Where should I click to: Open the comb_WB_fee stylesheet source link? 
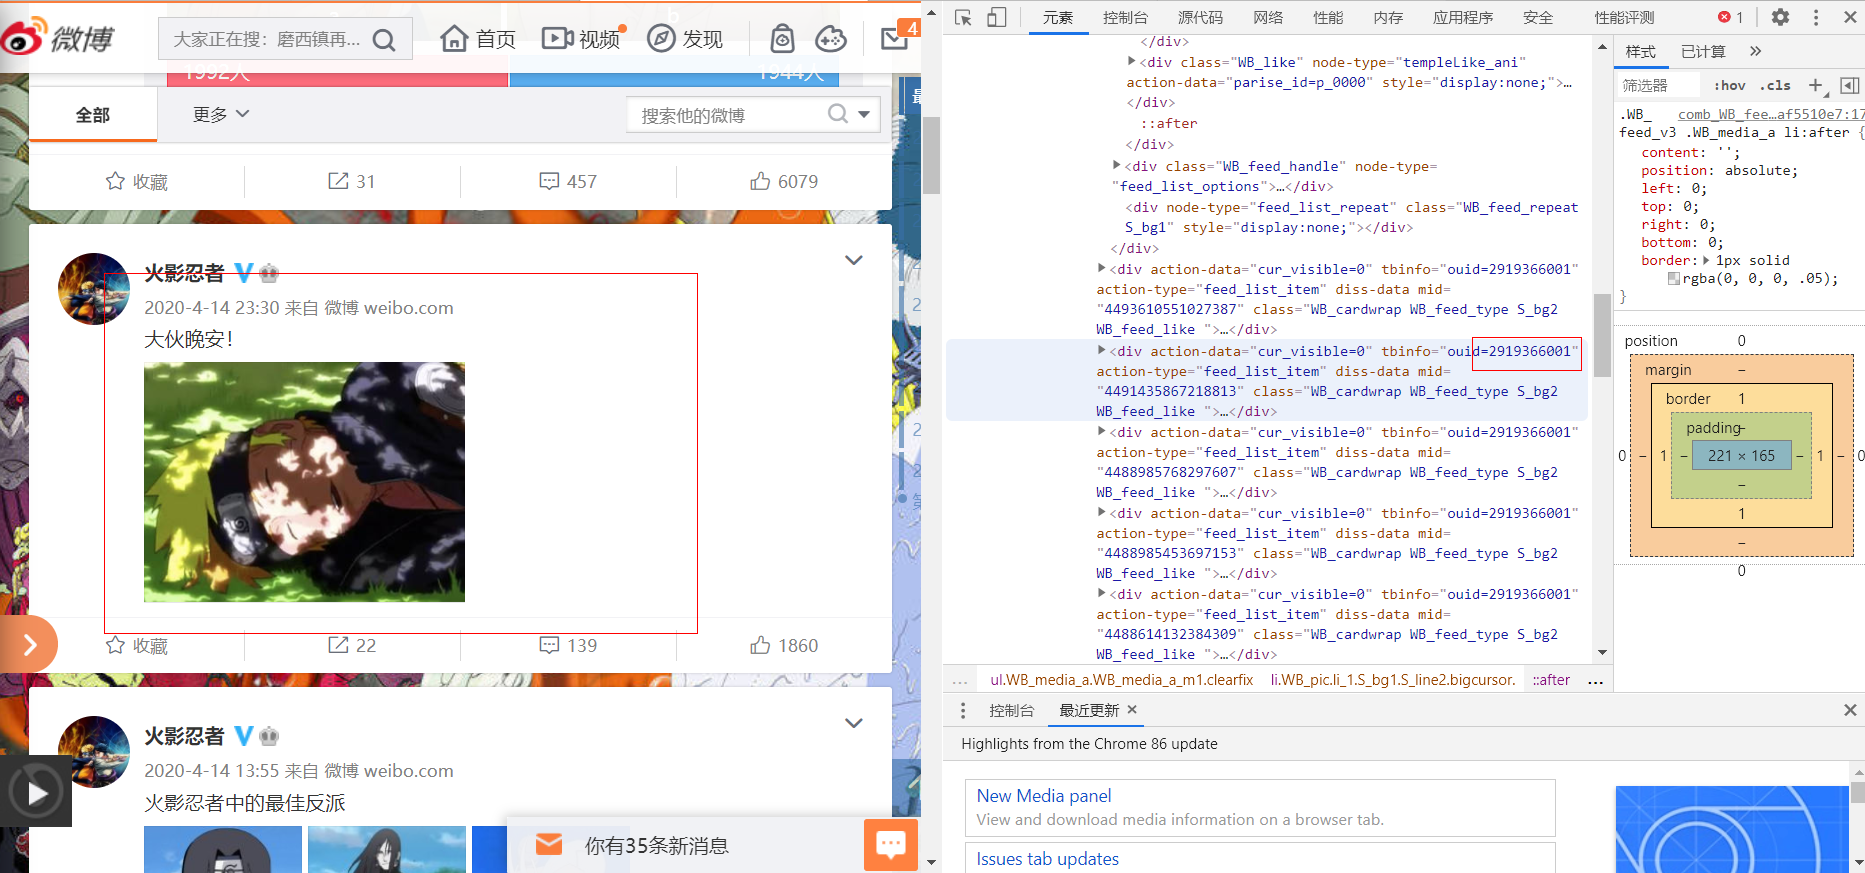(x=1771, y=114)
